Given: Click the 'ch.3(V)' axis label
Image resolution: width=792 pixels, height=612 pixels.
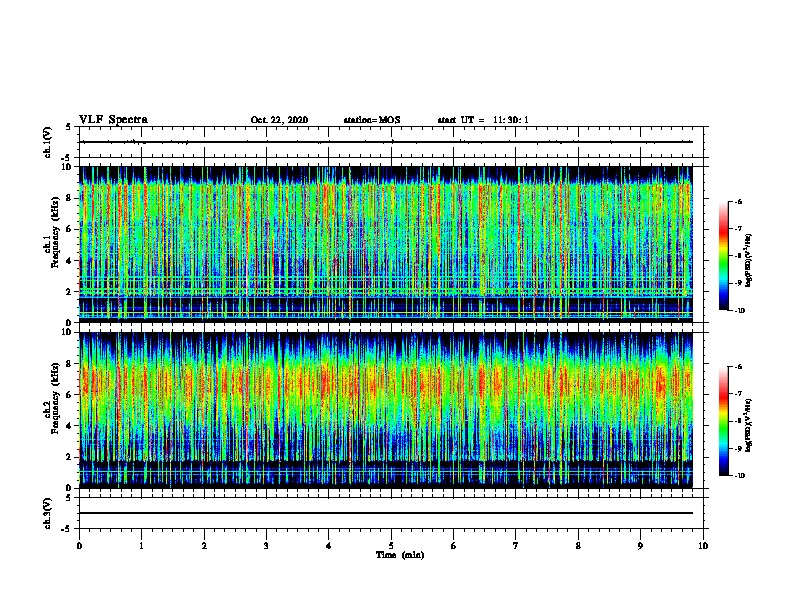Looking at the screenshot, I should (x=48, y=513).
